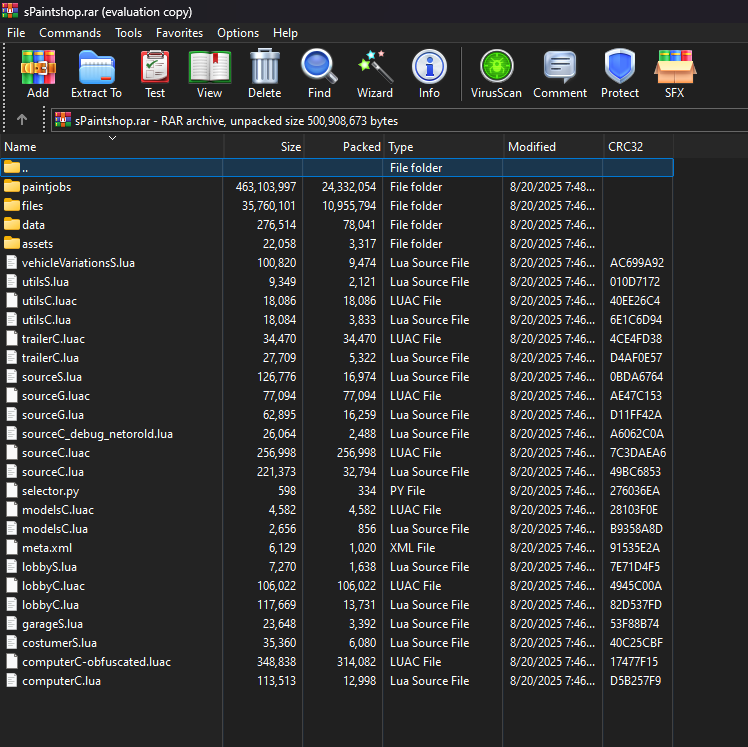Launch the Wizard wand icon
This screenshot has height=747, width=748.
[375, 67]
